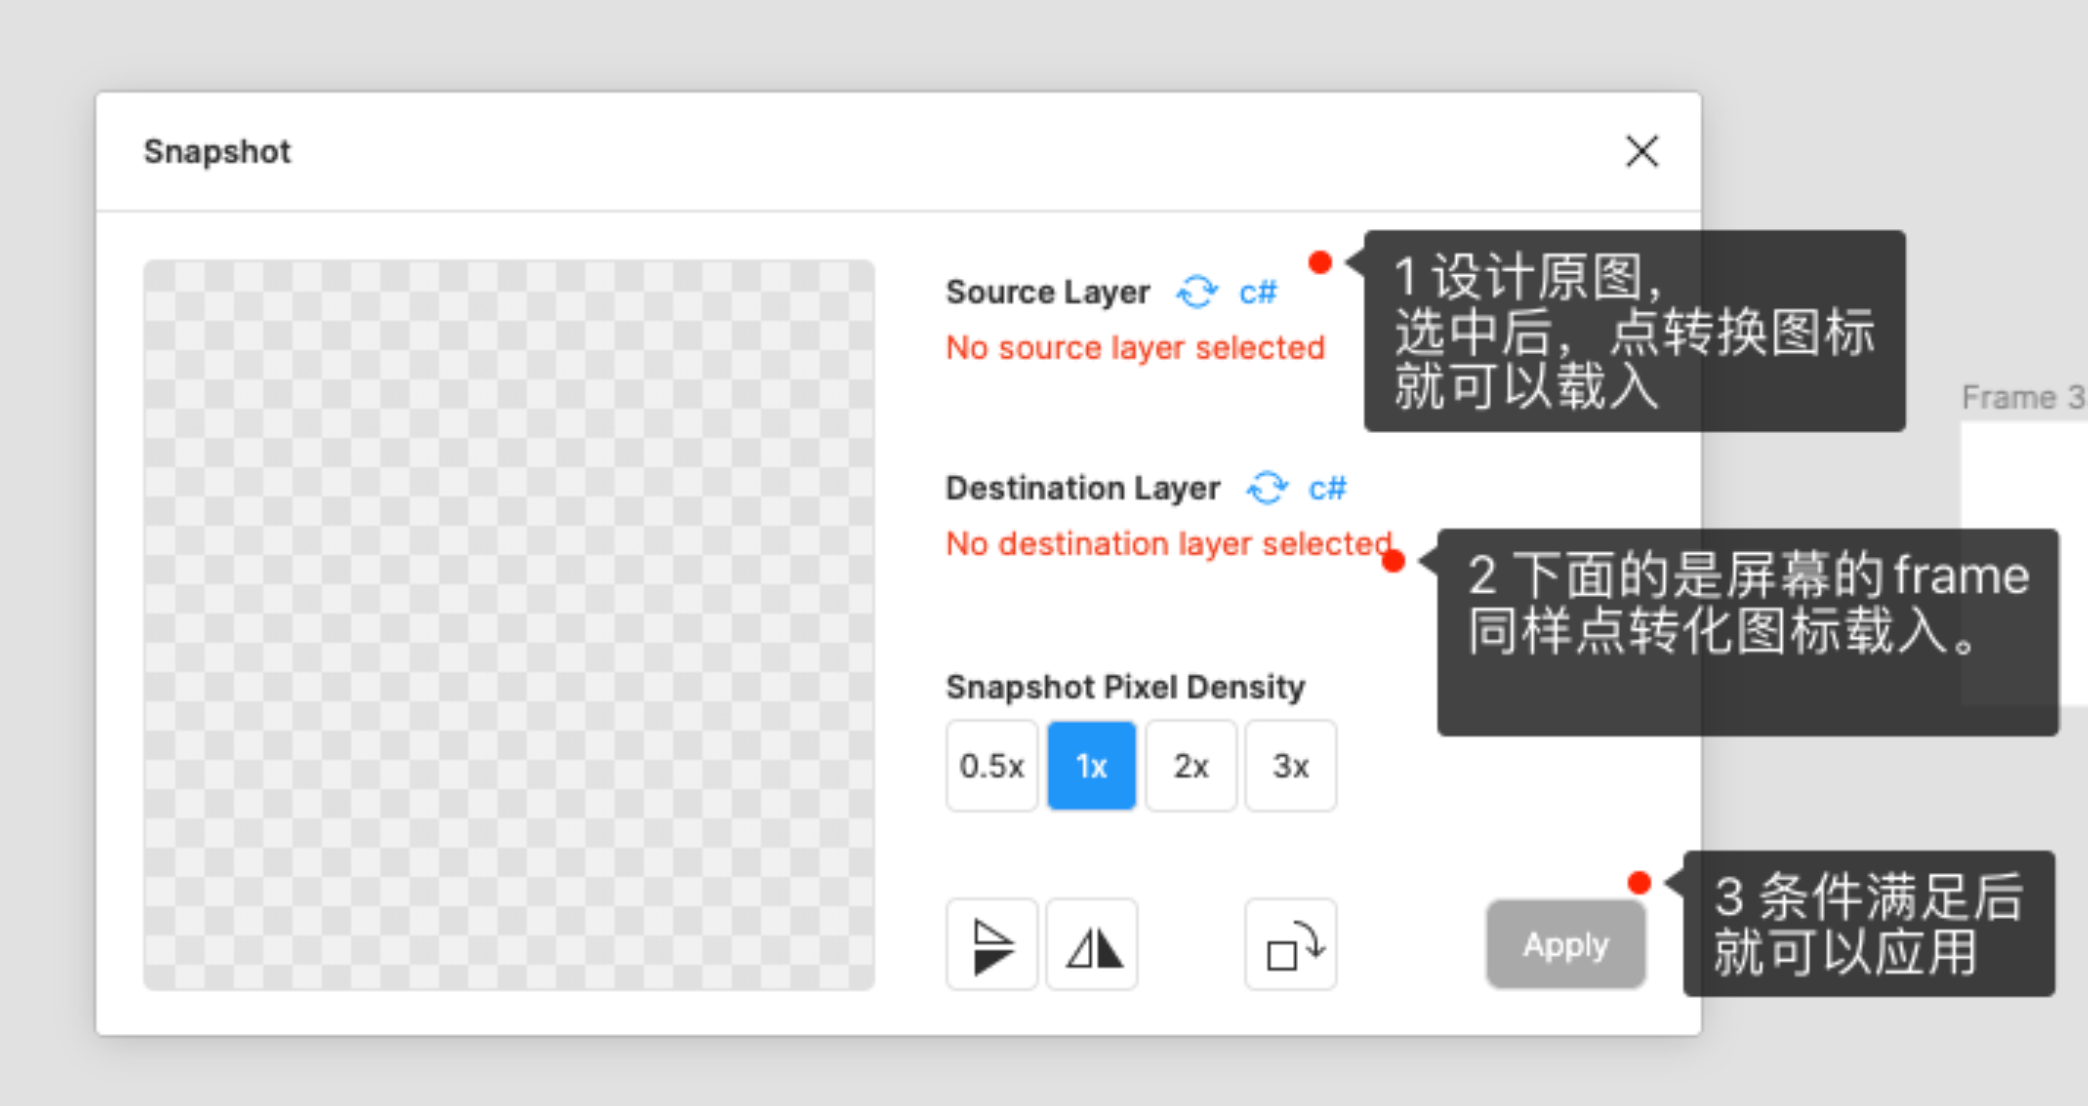Click the checkered snapshot preview area

coord(509,625)
